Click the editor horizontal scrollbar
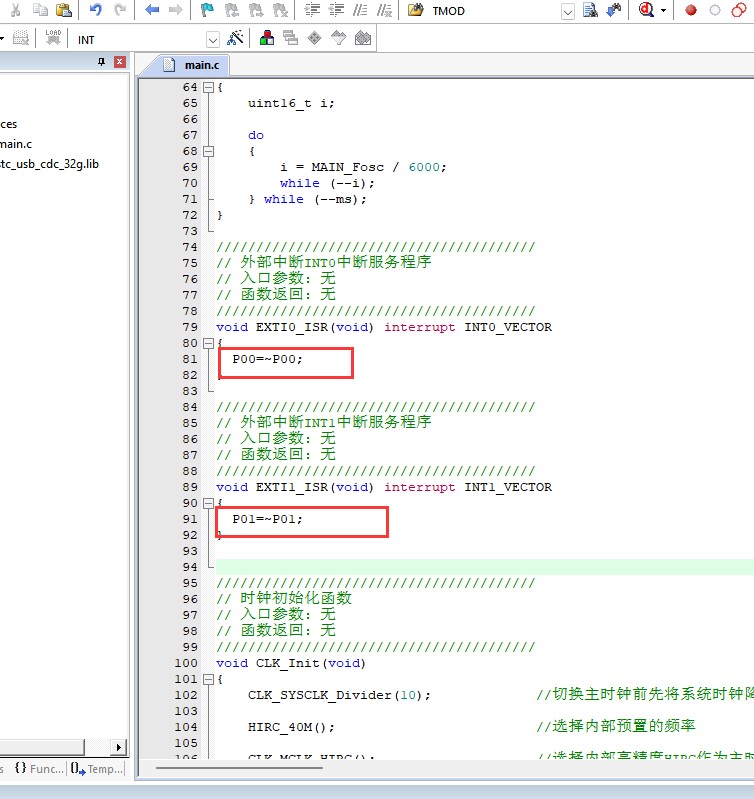The width and height of the screenshot is (754, 799). pyautogui.click(x=239, y=768)
